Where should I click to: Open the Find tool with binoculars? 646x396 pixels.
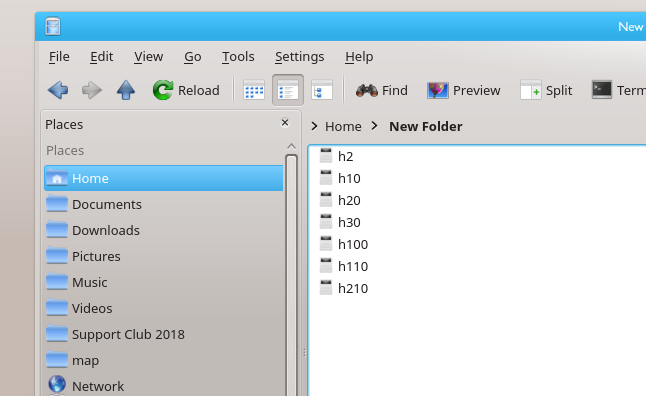pyautogui.click(x=382, y=90)
